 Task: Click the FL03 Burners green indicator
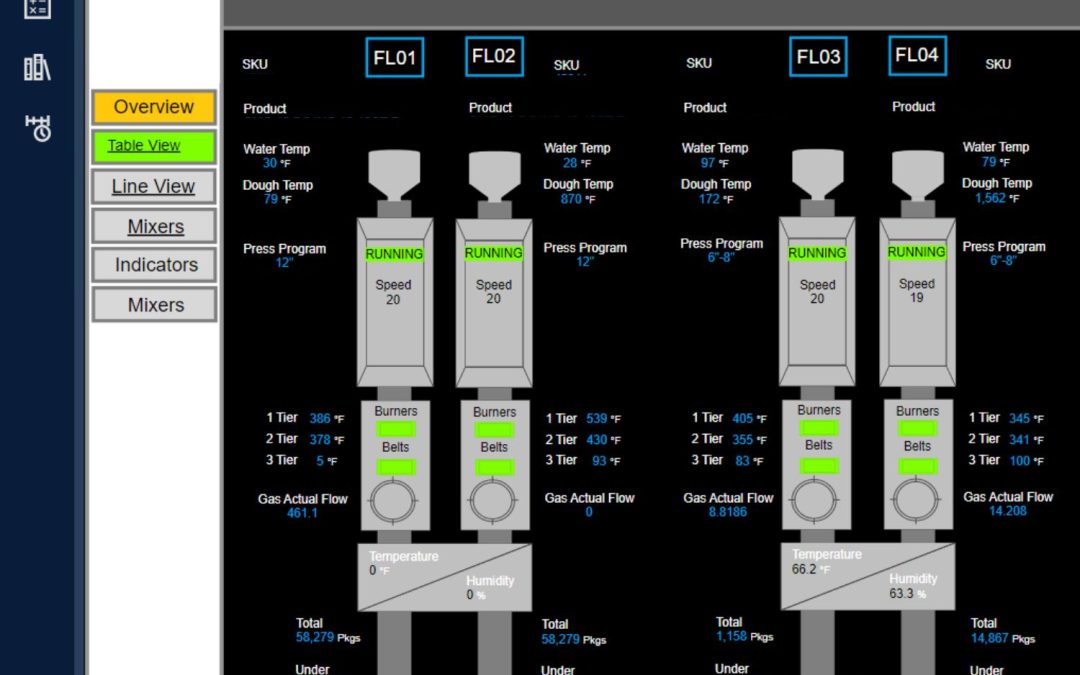(x=818, y=428)
